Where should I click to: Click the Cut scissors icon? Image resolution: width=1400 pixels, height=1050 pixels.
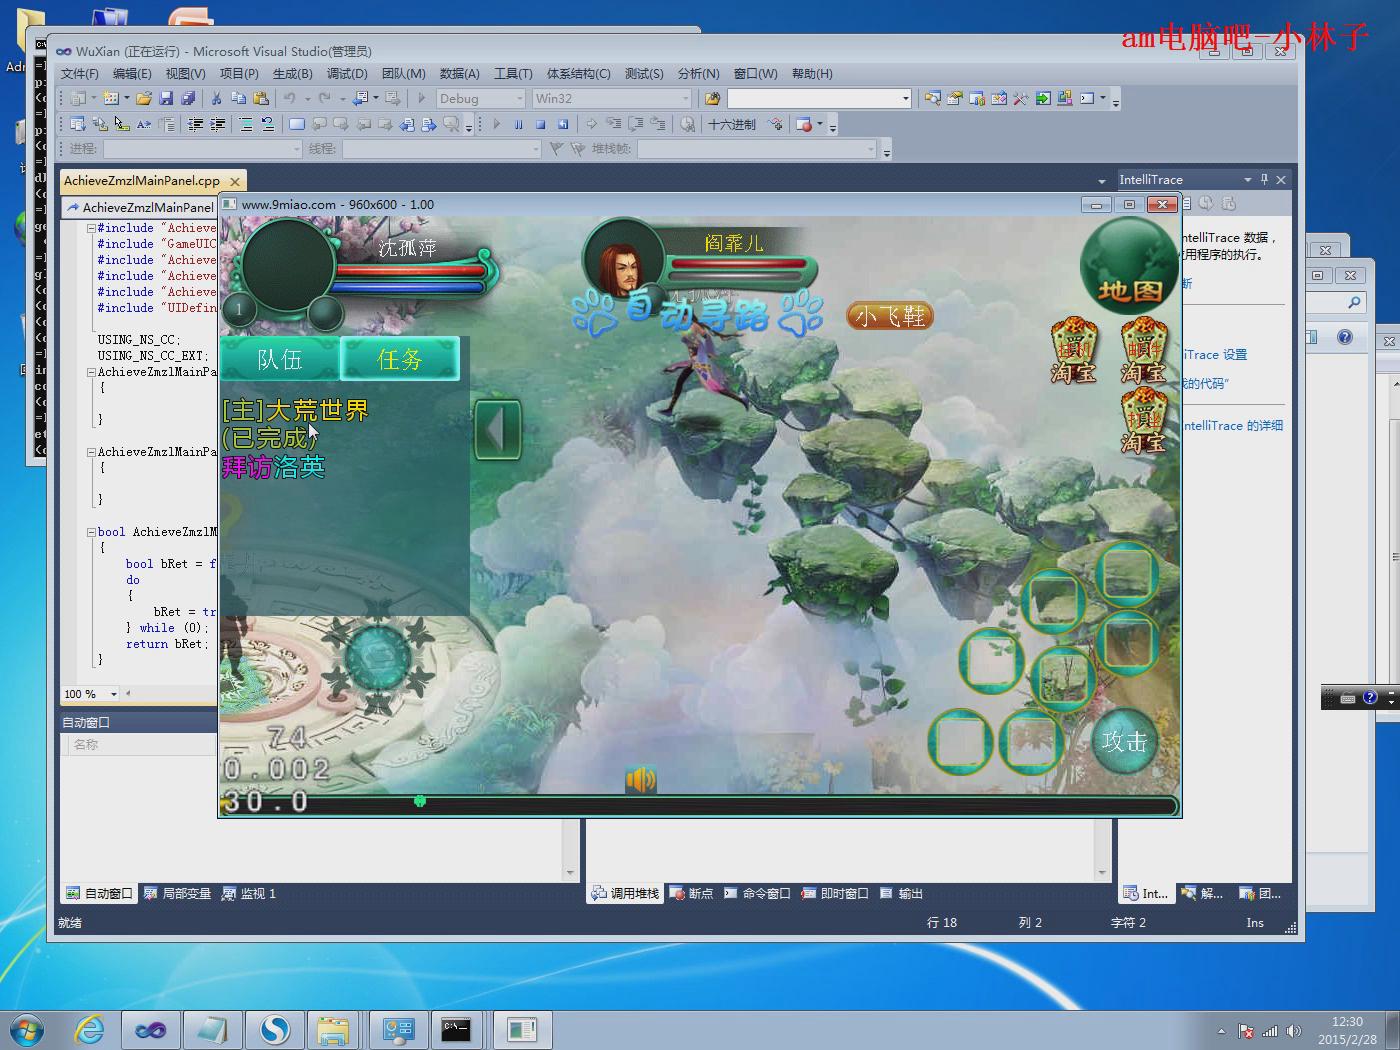click(x=215, y=98)
